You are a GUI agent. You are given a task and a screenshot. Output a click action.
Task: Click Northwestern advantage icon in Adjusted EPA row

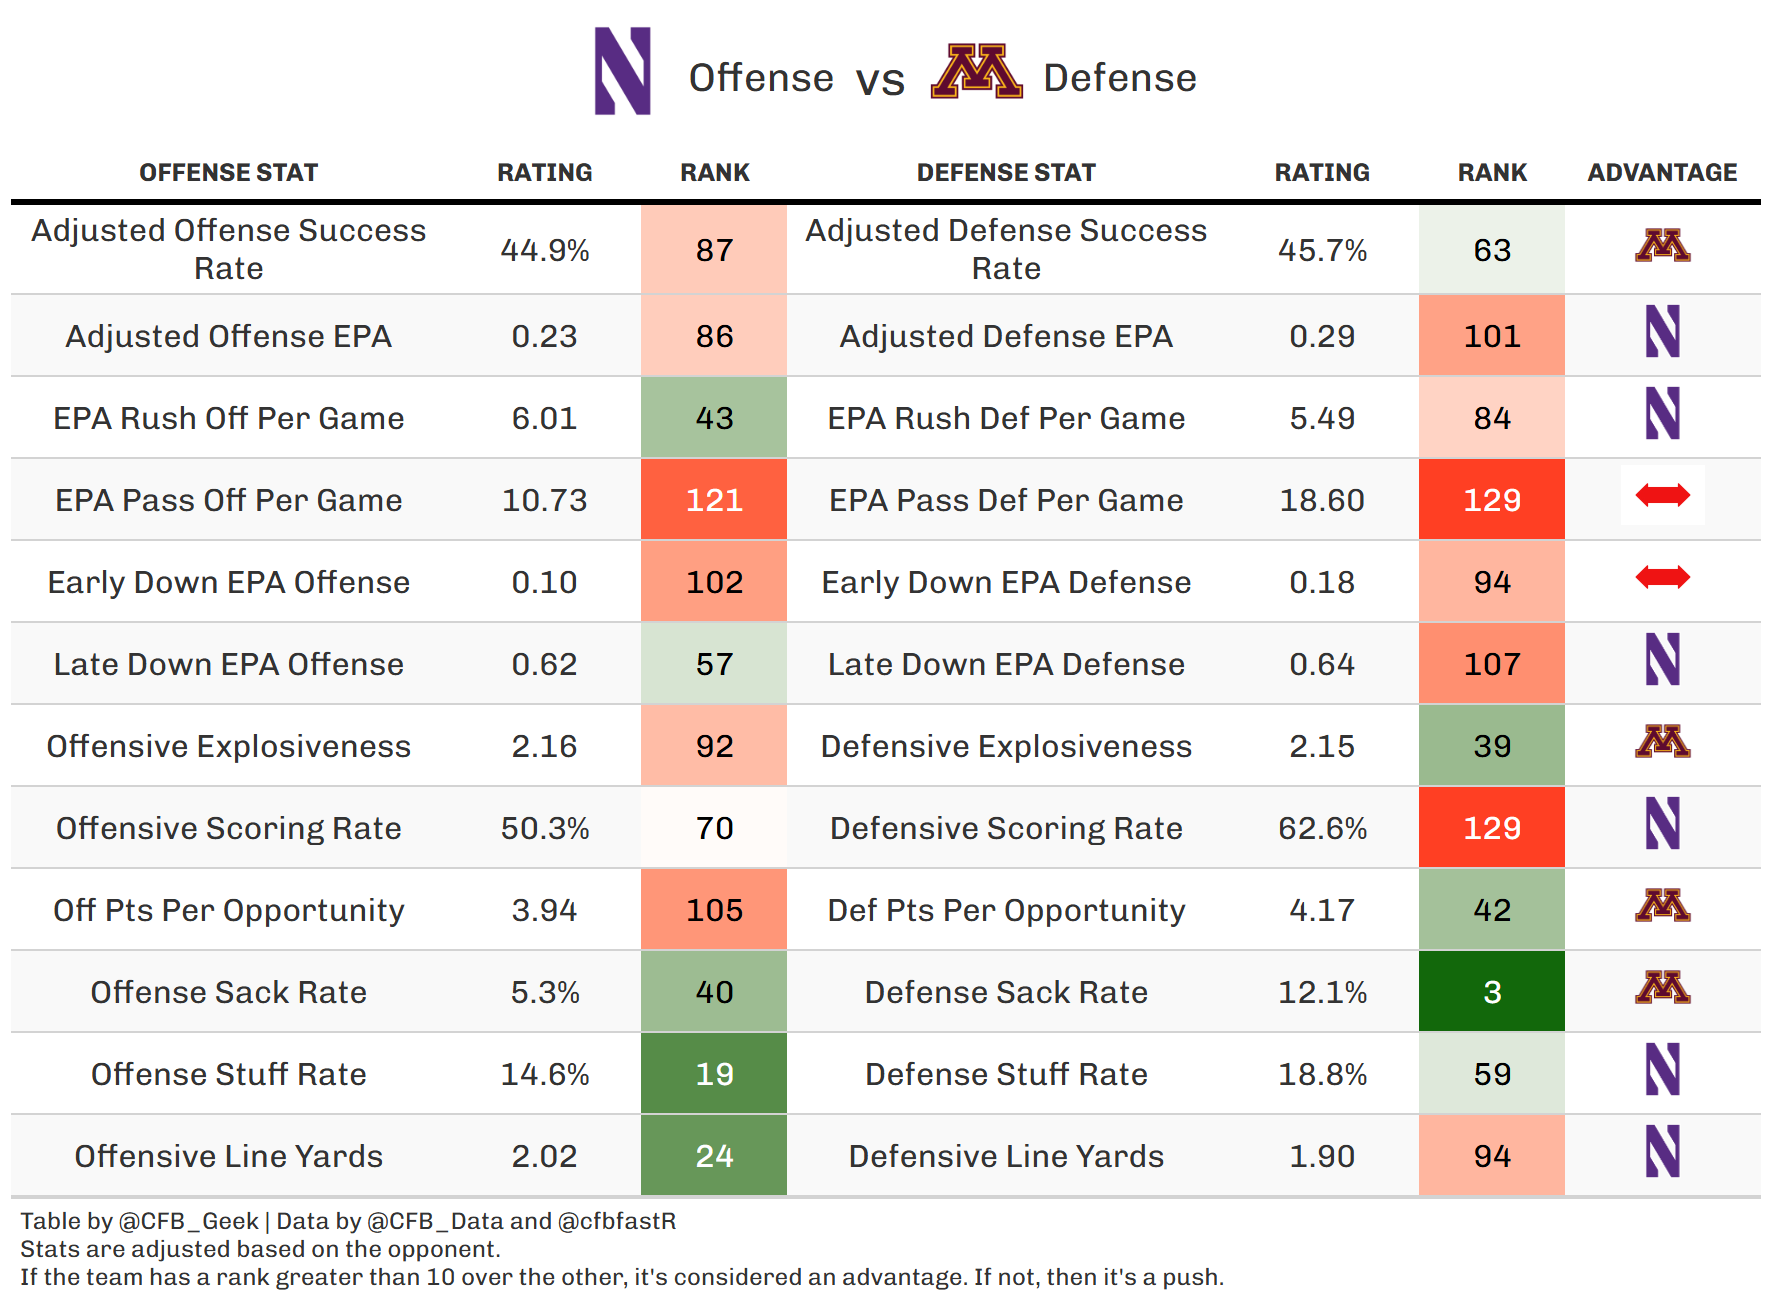coord(1662,332)
